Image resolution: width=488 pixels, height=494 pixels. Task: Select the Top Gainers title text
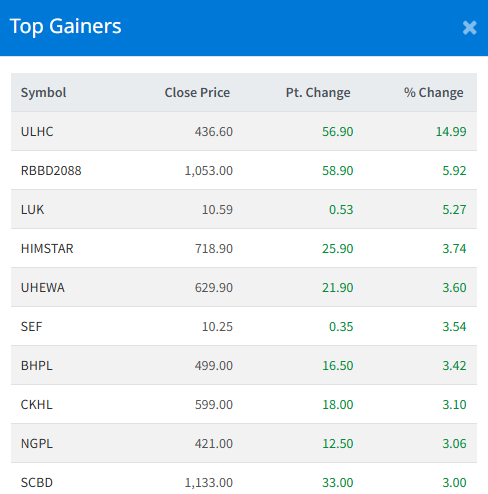[x=66, y=26]
